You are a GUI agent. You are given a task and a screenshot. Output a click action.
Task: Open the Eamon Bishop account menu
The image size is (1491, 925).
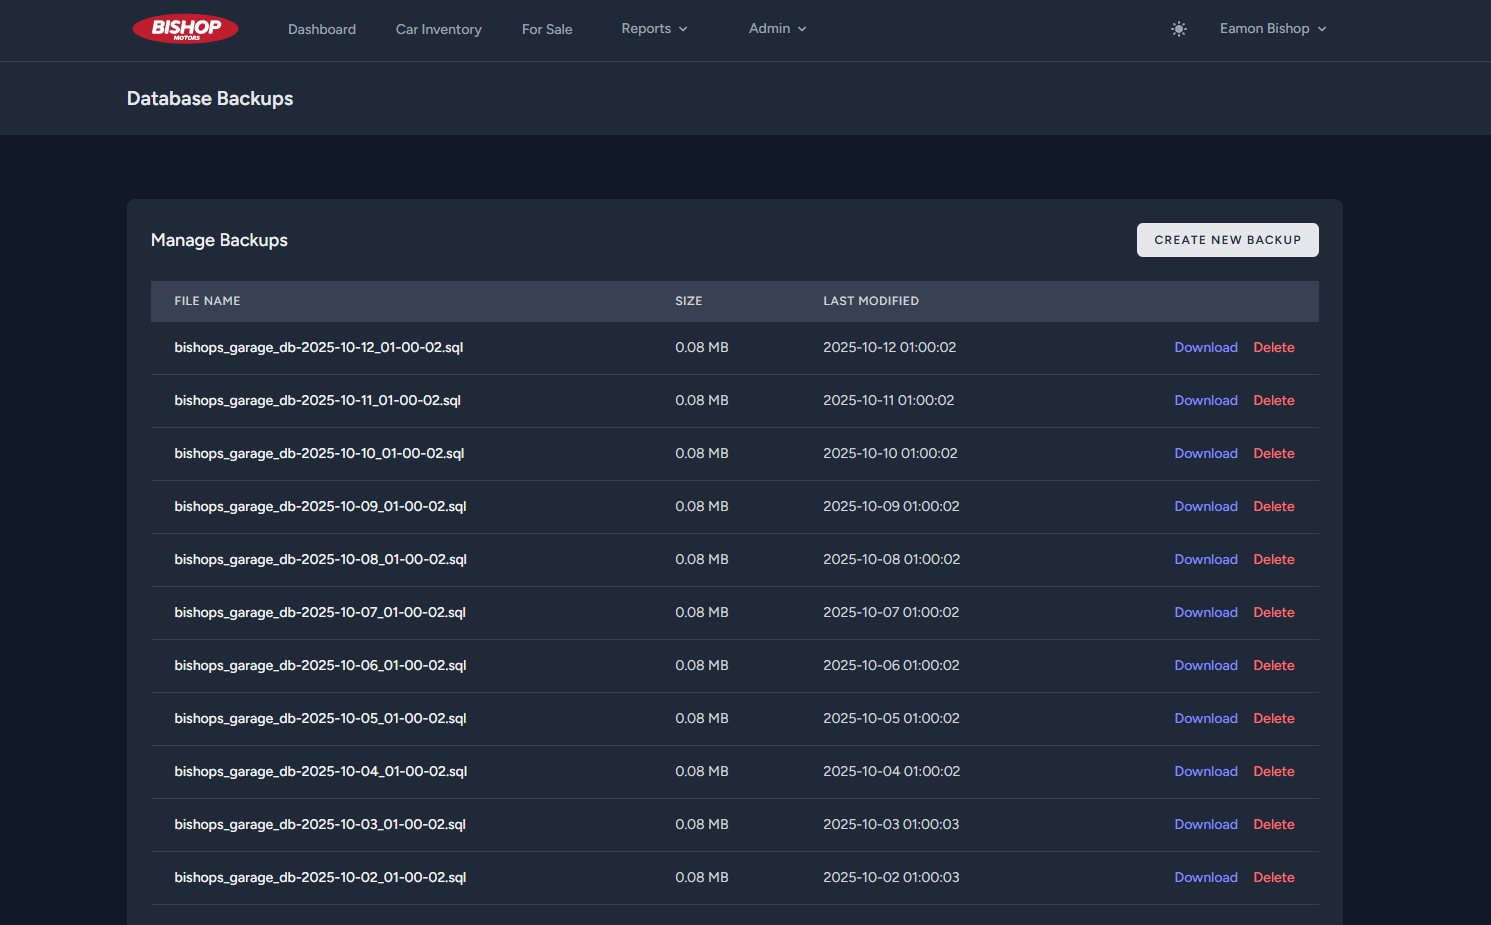[x=1272, y=29]
